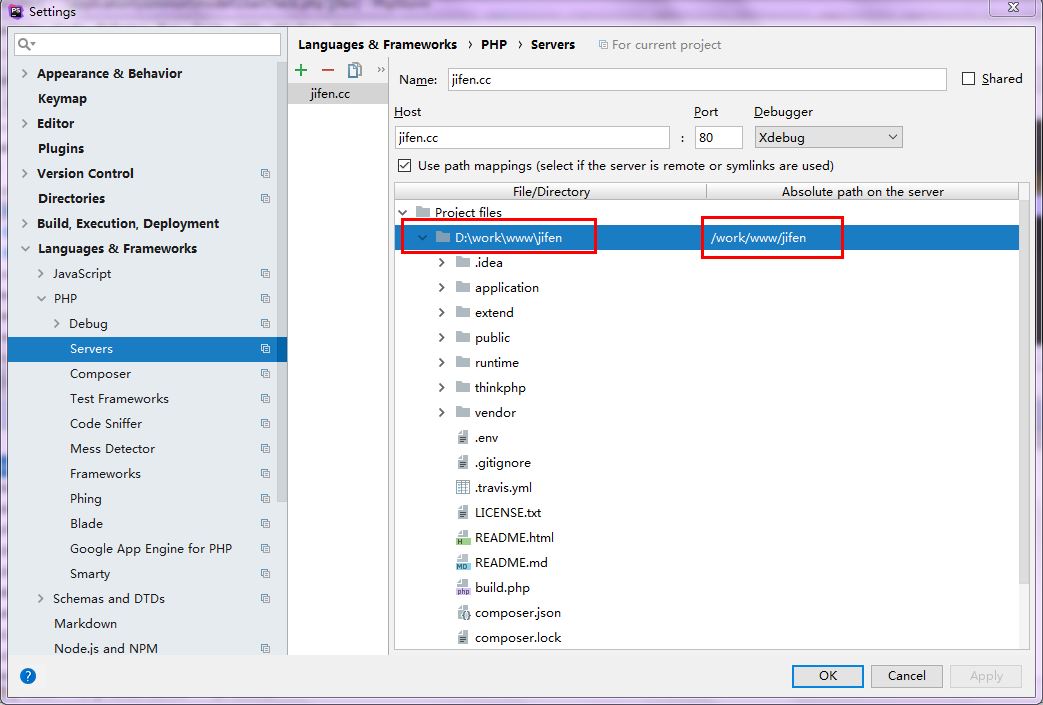Image resolution: width=1043 pixels, height=705 pixels.
Task: Click the green plus add server icon
Action: point(301,70)
